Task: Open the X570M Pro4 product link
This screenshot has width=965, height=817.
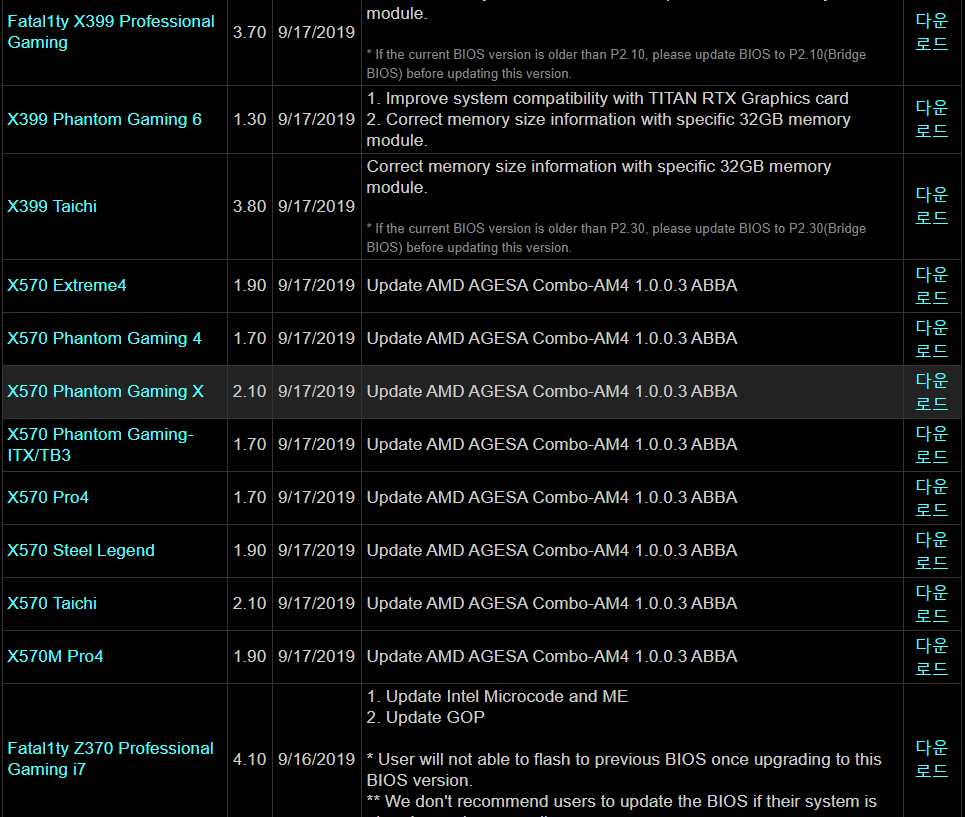Action: click(x=55, y=656)
